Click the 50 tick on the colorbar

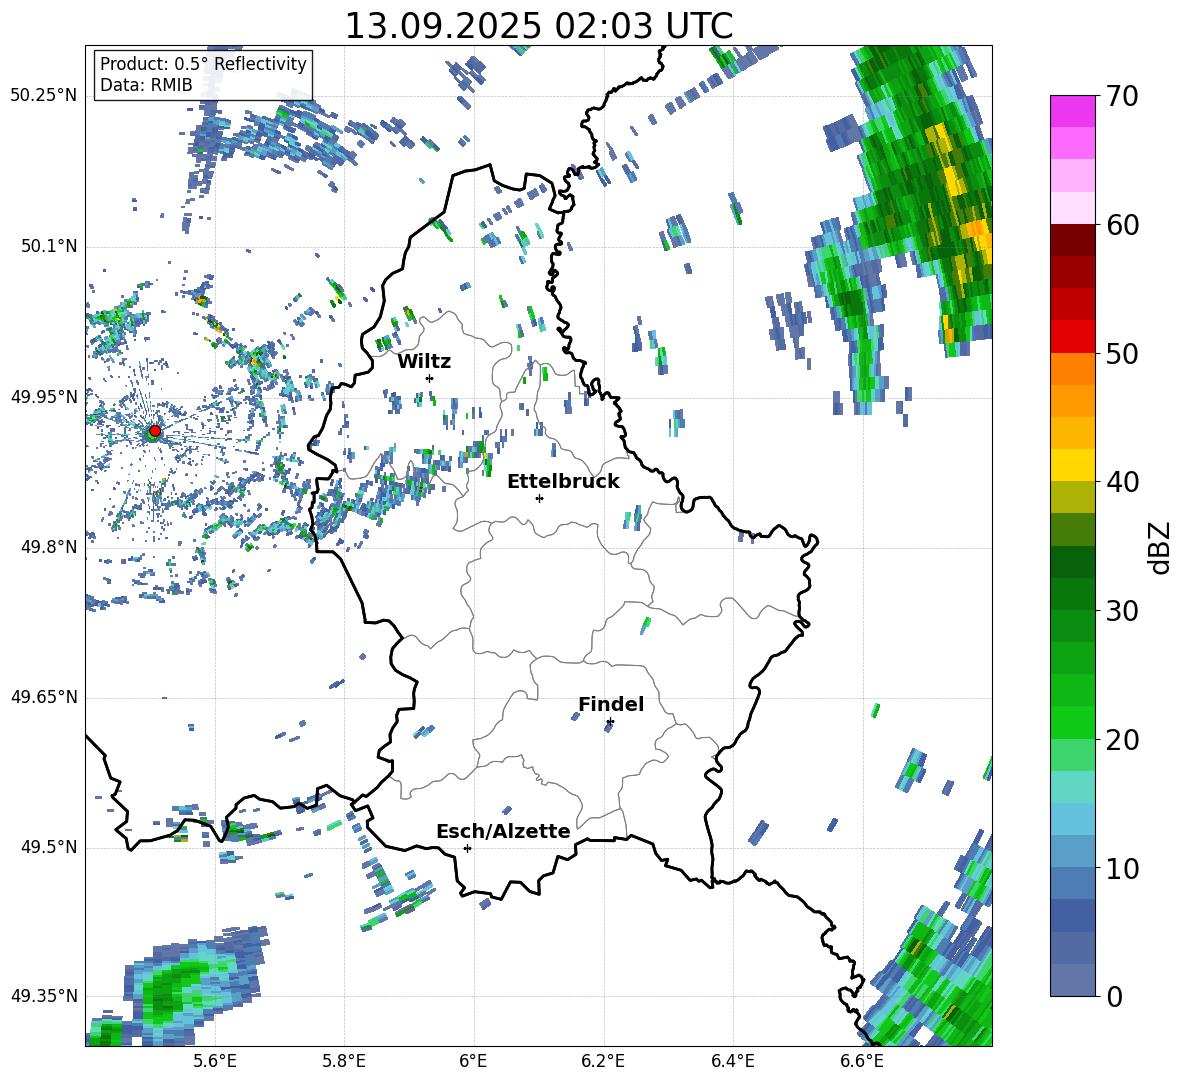pyautogui.click(x=1122, y=354)
